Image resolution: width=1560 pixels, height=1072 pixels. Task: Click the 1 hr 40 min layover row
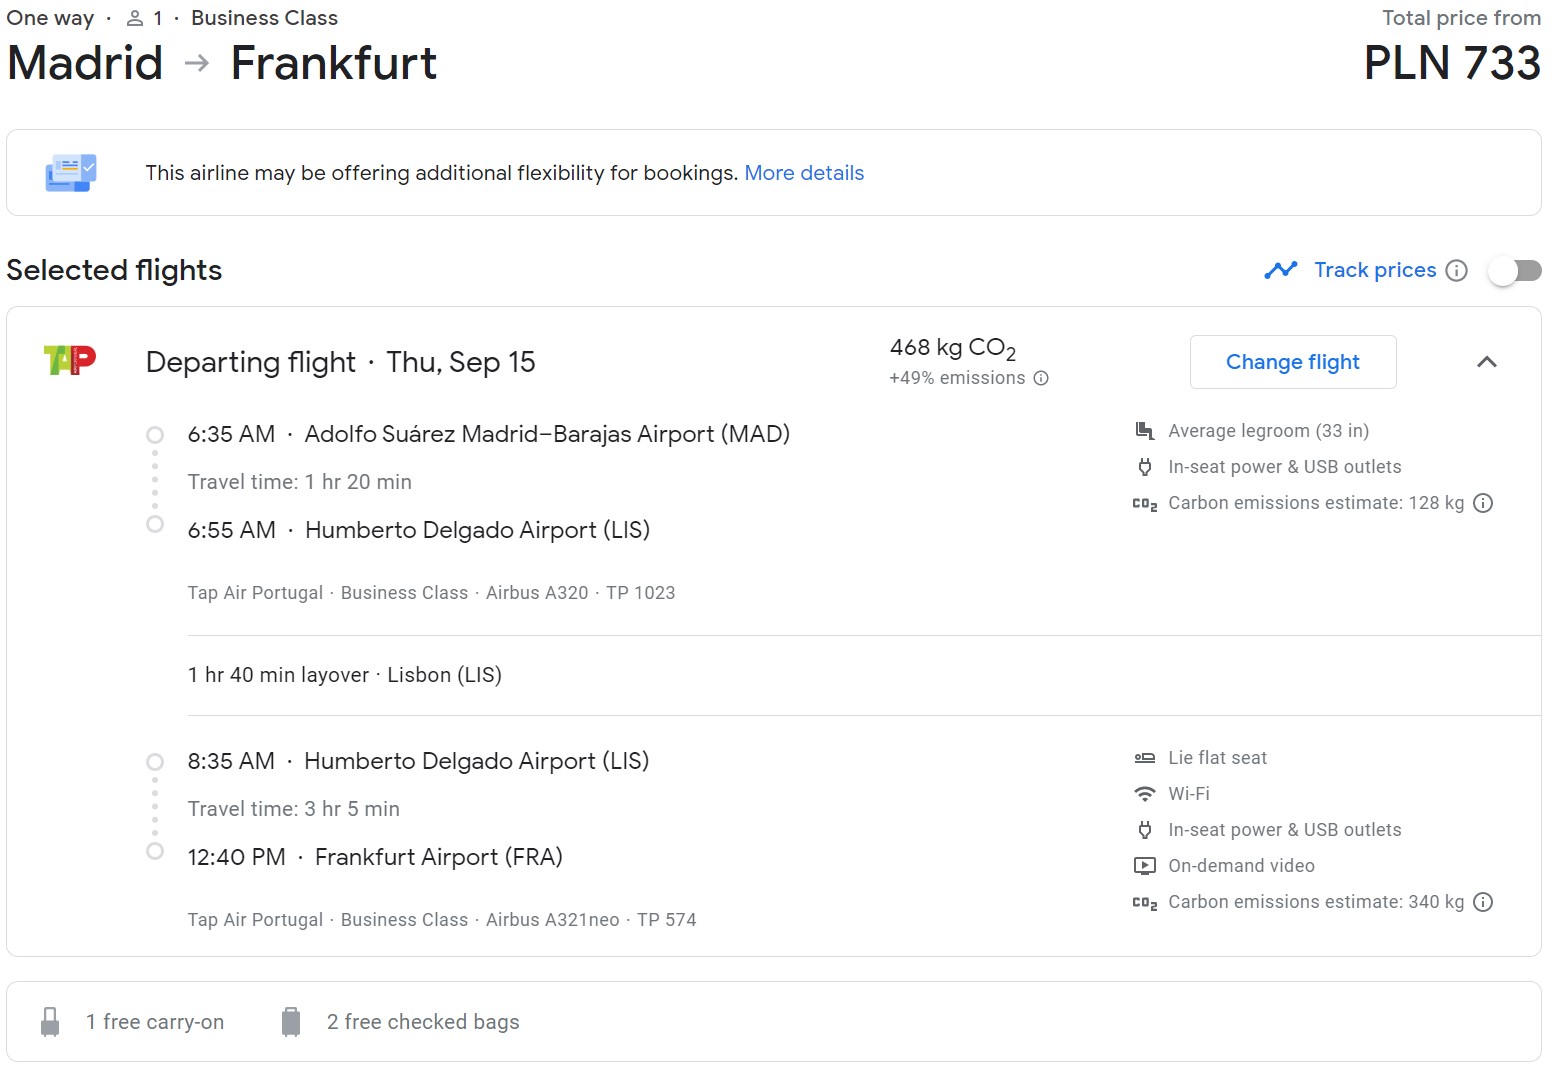864,675
